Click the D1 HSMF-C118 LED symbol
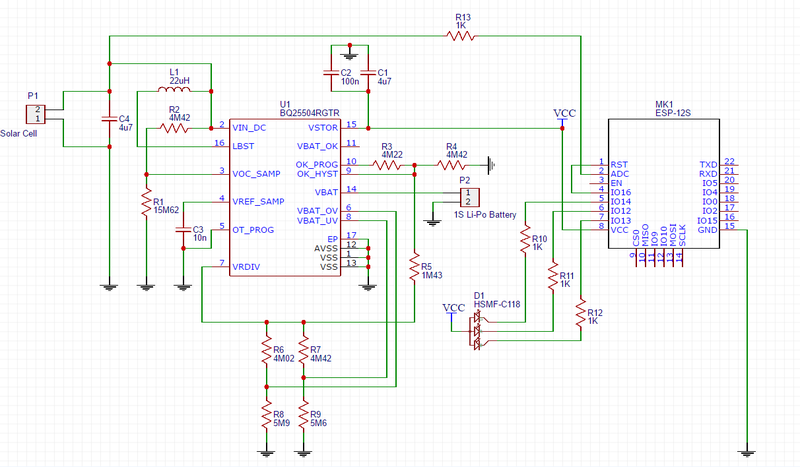Image resolution: width=800 pixels, height=467 pixels. (x=477, y=328)
